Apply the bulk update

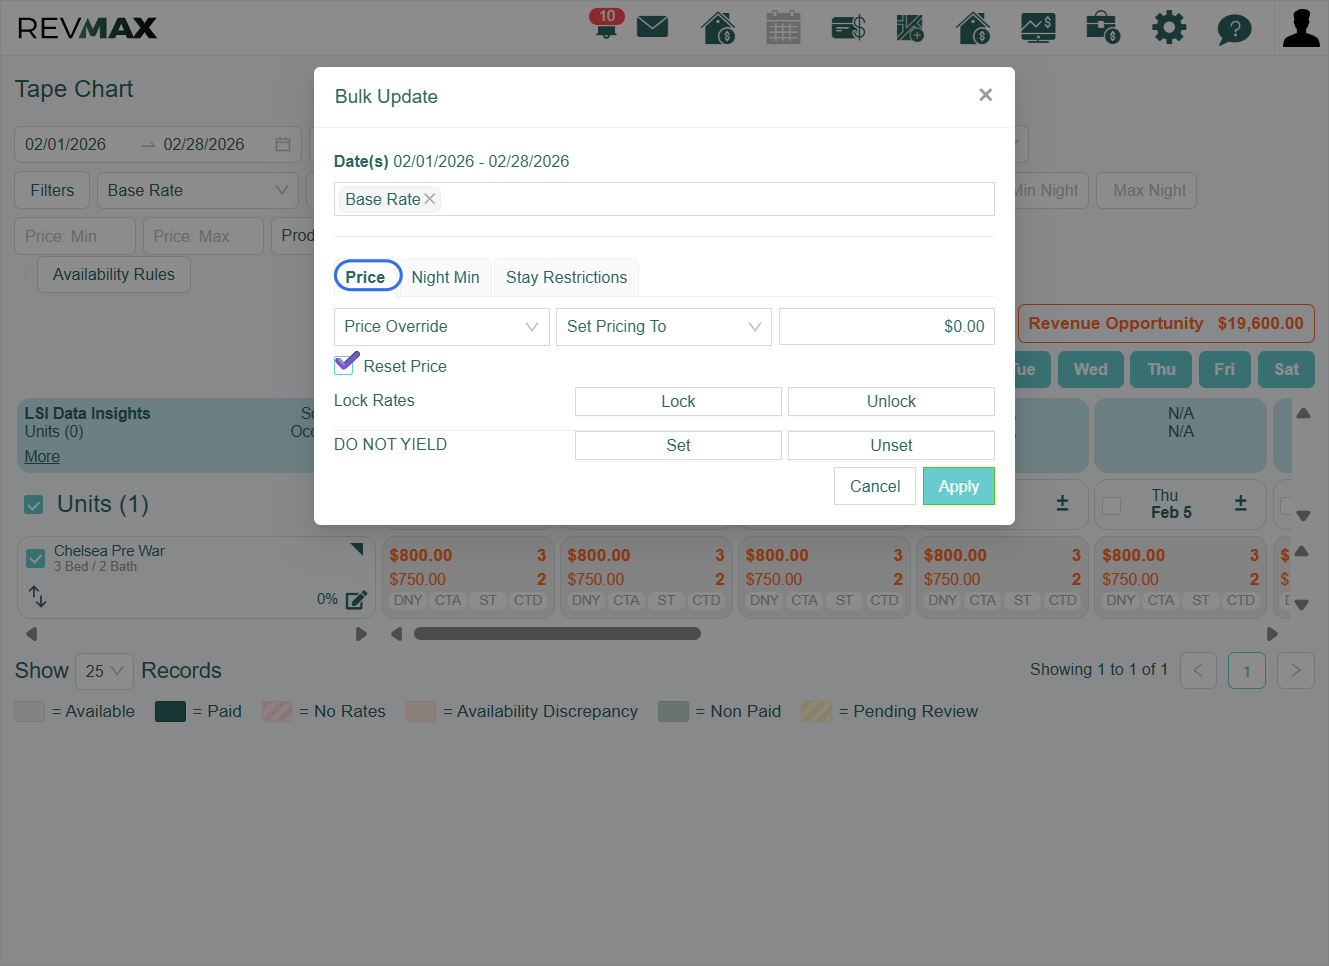[x=959, y=486]
